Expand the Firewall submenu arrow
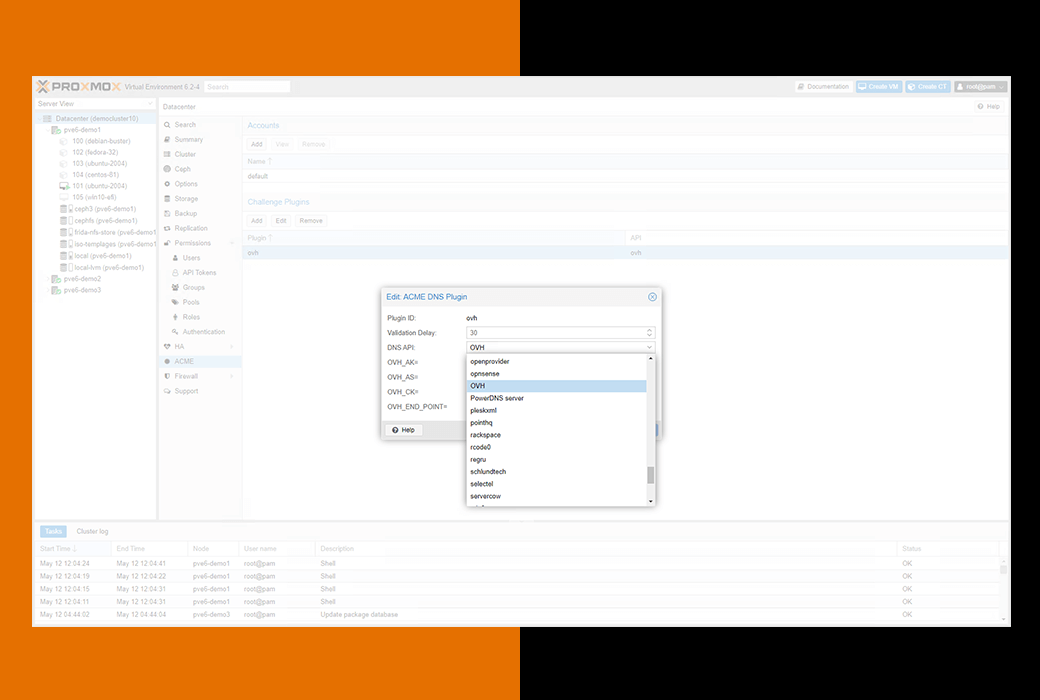Screen dimensions: 1040x700 [231, 376]
